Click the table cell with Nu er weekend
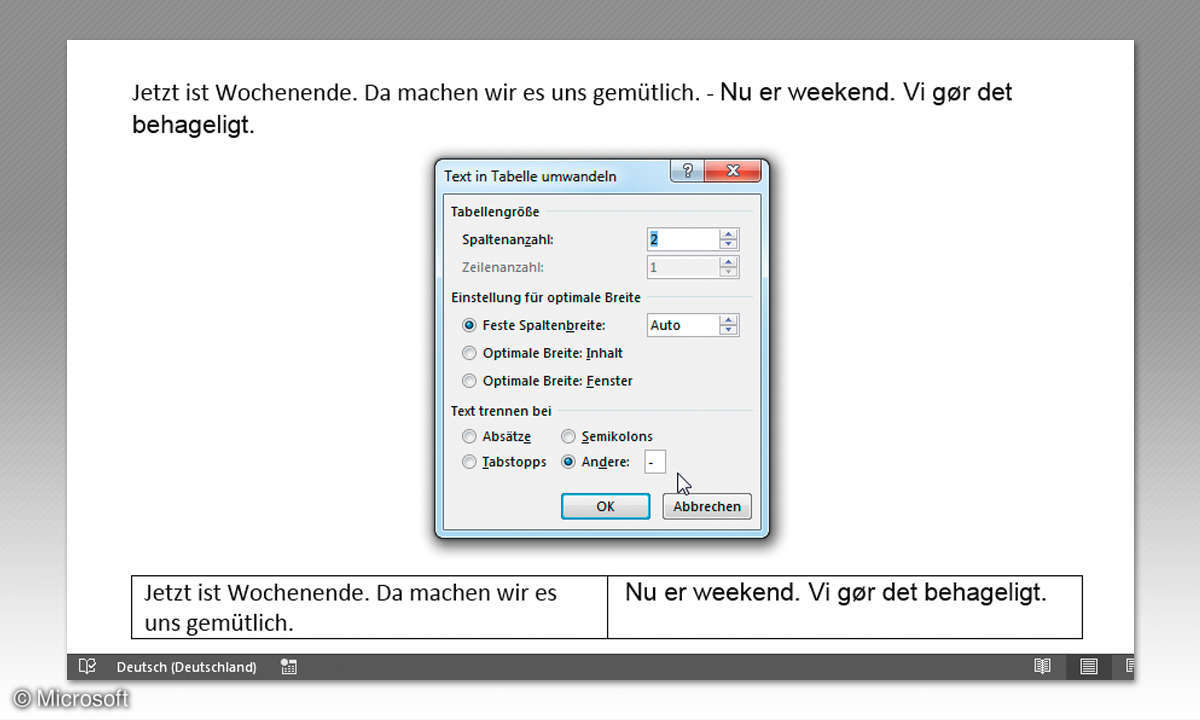 point(845,607)
